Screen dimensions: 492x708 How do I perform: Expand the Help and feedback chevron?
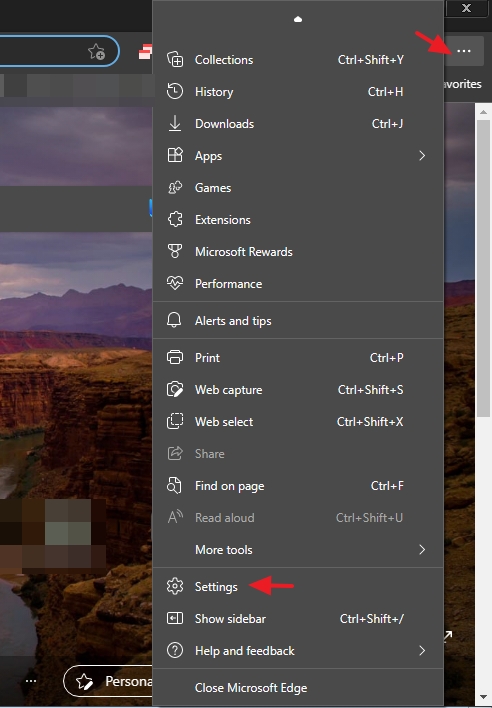422,651
